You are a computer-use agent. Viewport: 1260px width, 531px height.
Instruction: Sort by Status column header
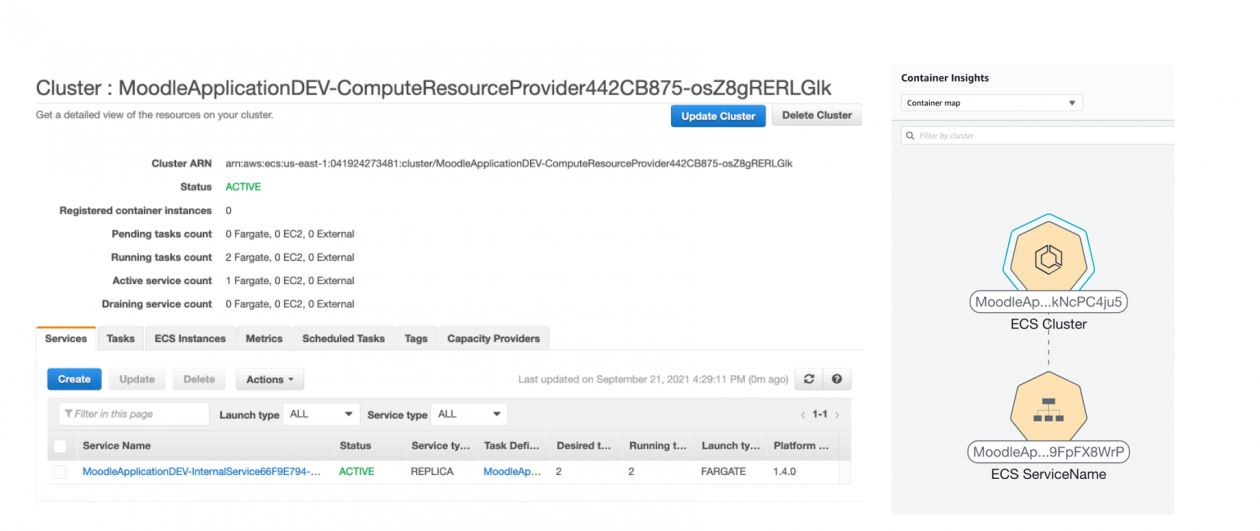pyautogui.click(x=355, y=446)
